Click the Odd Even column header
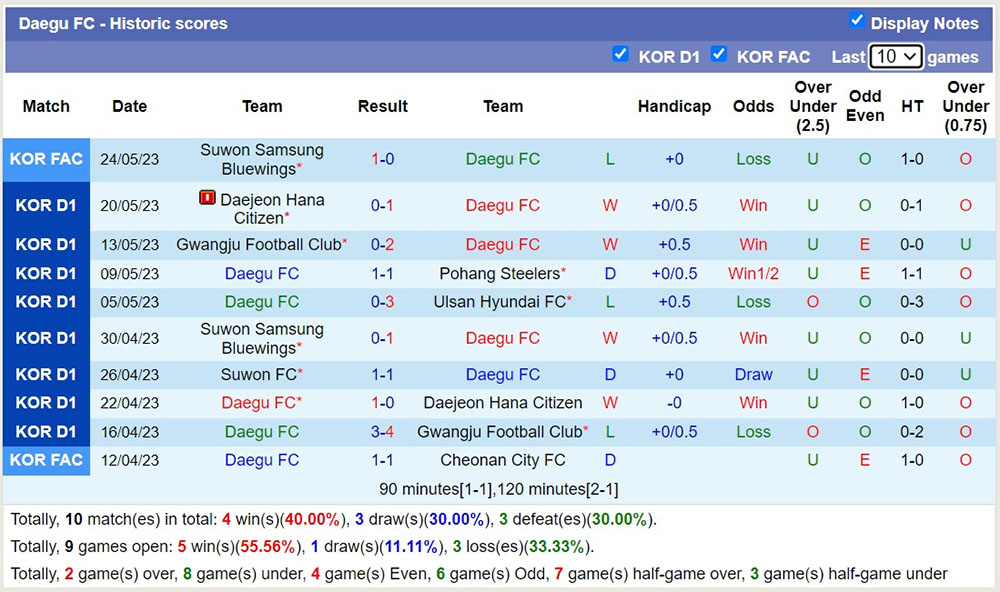This screenshot has width=1000, height=592. [x=865, y=106]
